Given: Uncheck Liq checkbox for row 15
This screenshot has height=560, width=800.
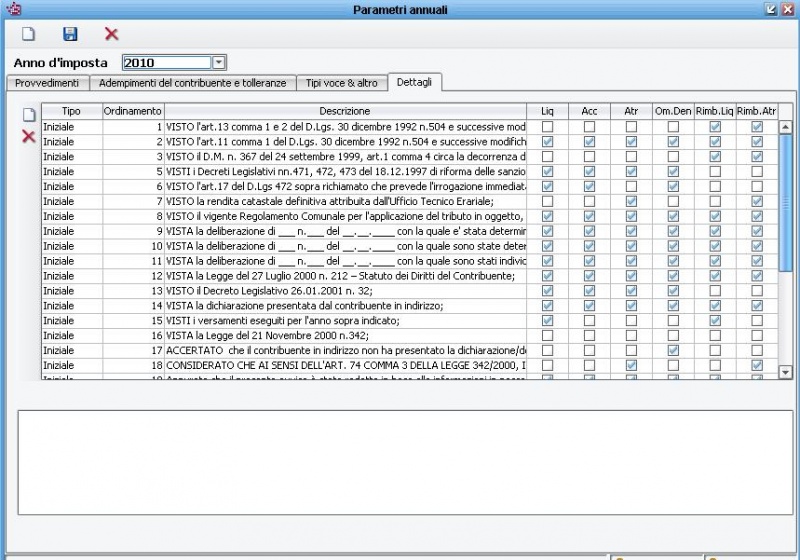Looking at the screenshot, I should pos(547,320).
